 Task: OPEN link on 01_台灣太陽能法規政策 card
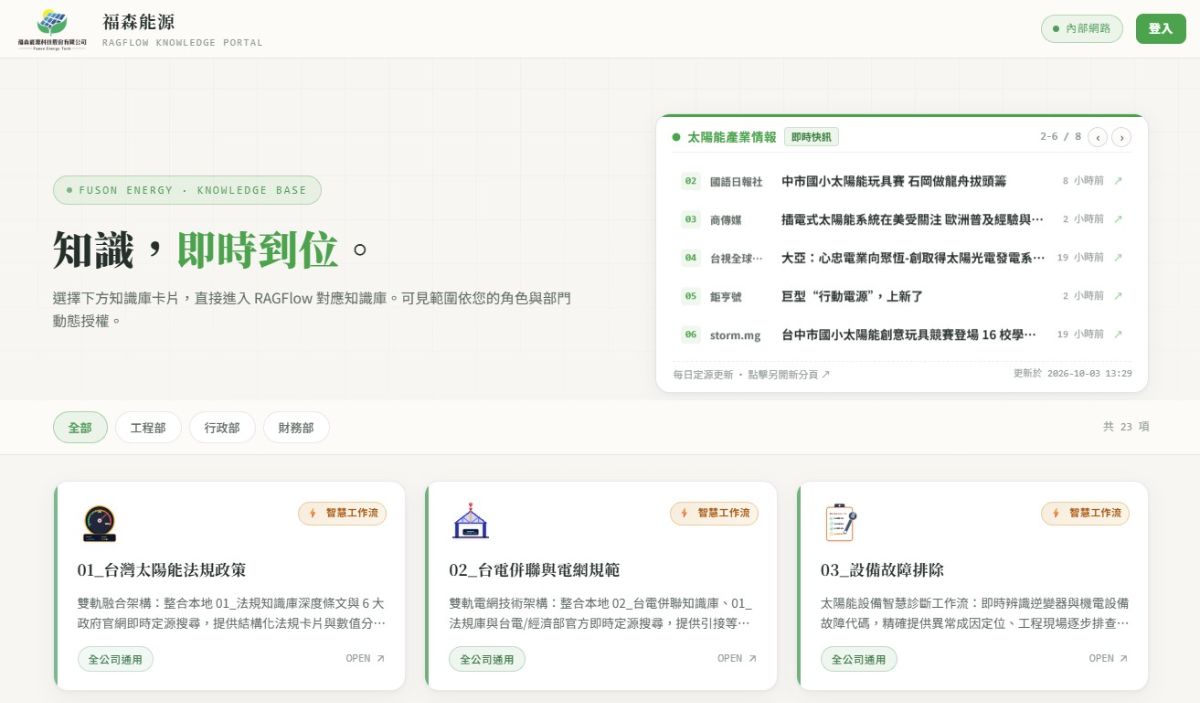(365, 659)
